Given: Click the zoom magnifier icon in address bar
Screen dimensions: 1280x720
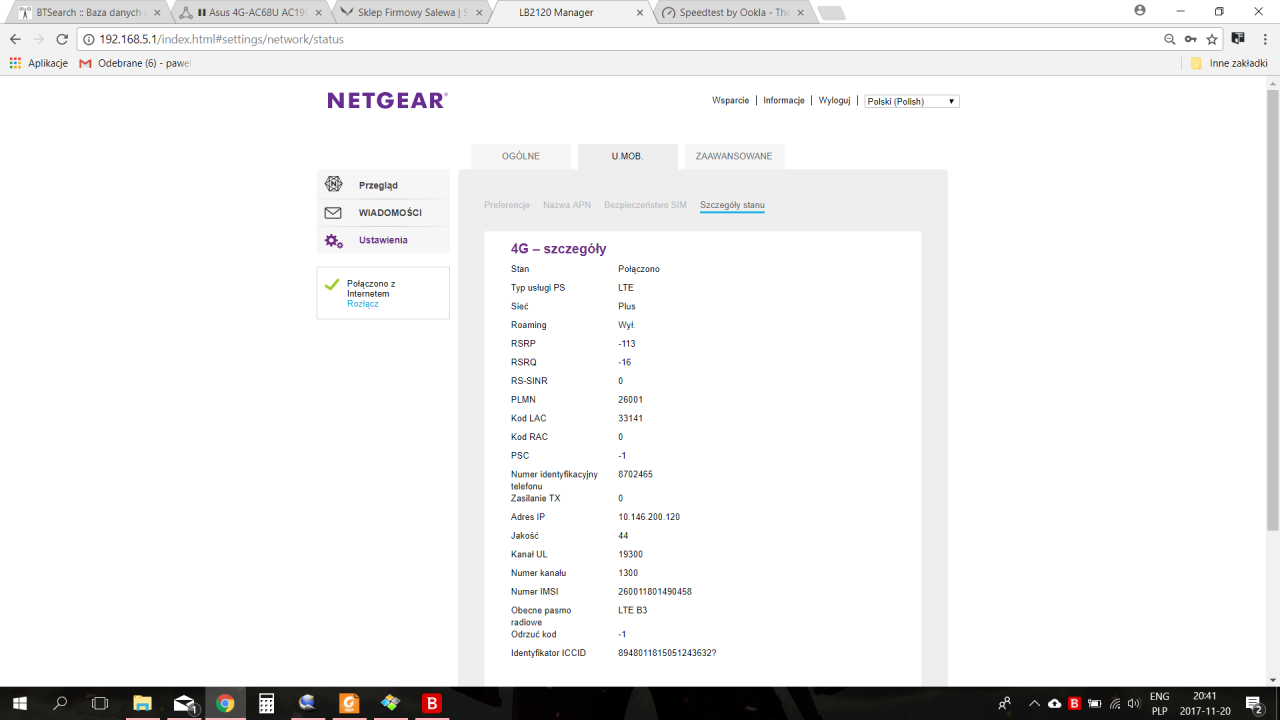Looking at the screenshot, I should pyautogui.click(x=1170, y=39).
